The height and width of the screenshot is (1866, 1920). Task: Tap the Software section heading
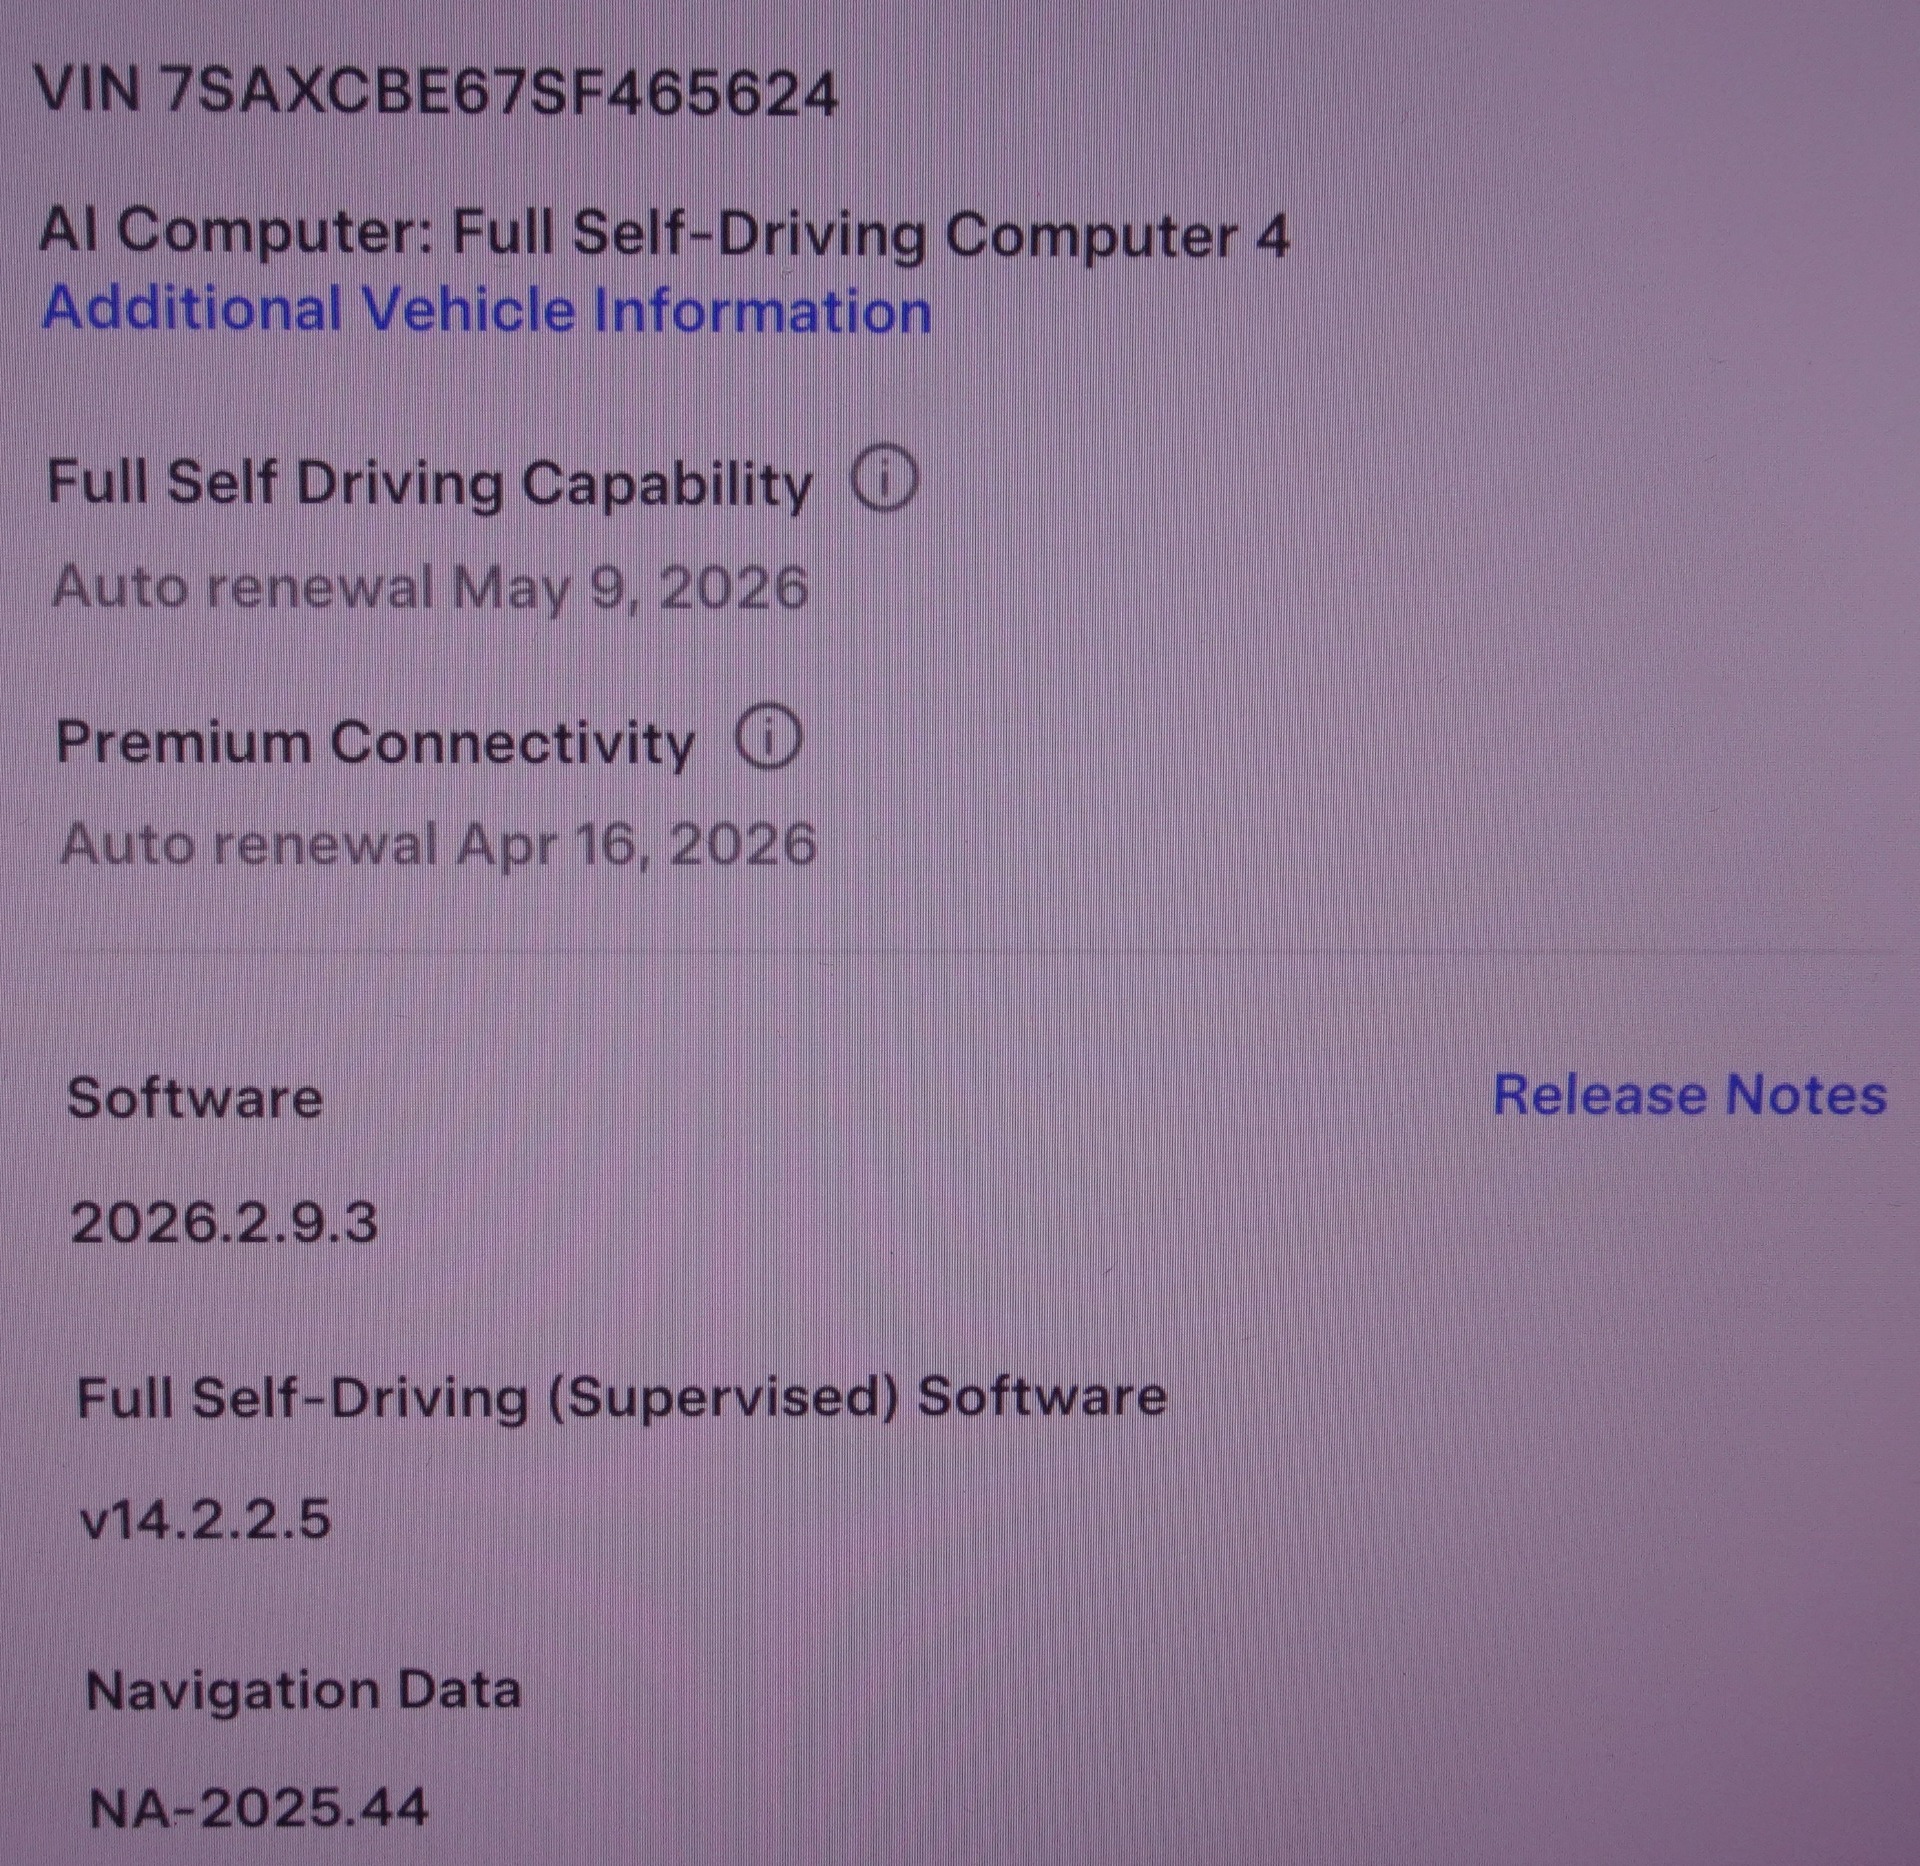(x=195, y=1098)
